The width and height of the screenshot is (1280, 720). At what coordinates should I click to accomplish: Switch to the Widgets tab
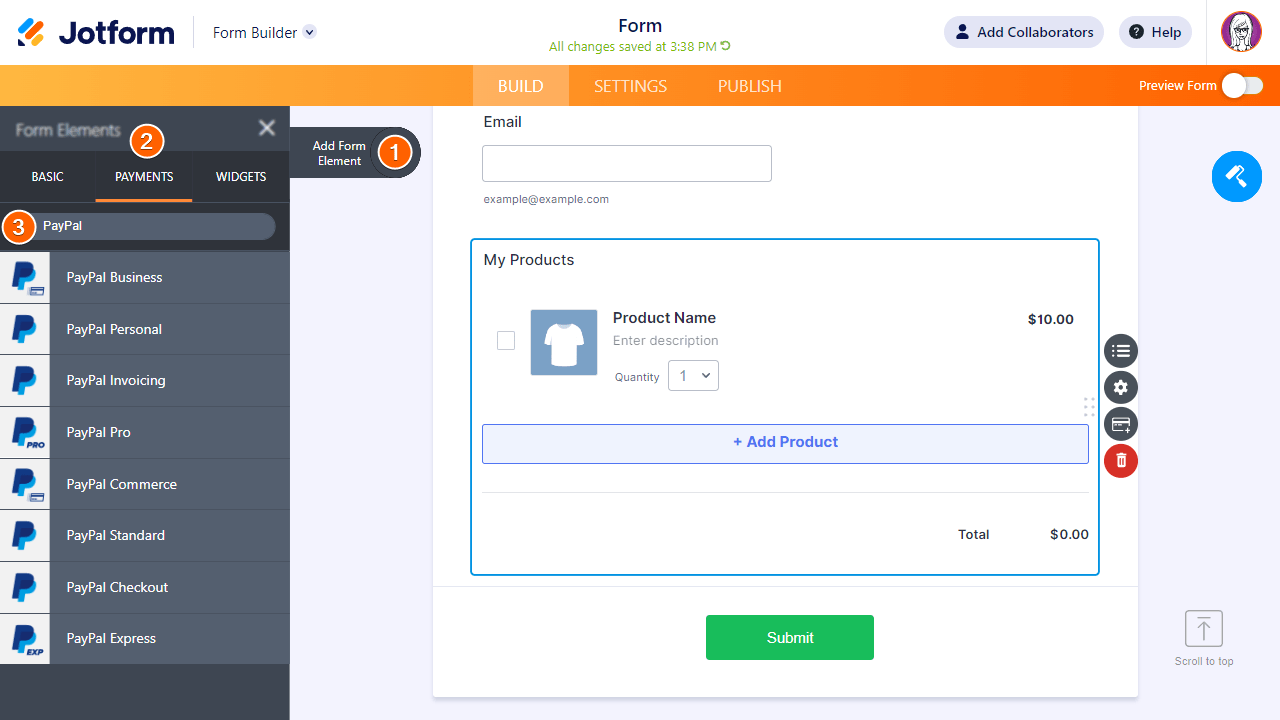point(241,177)
